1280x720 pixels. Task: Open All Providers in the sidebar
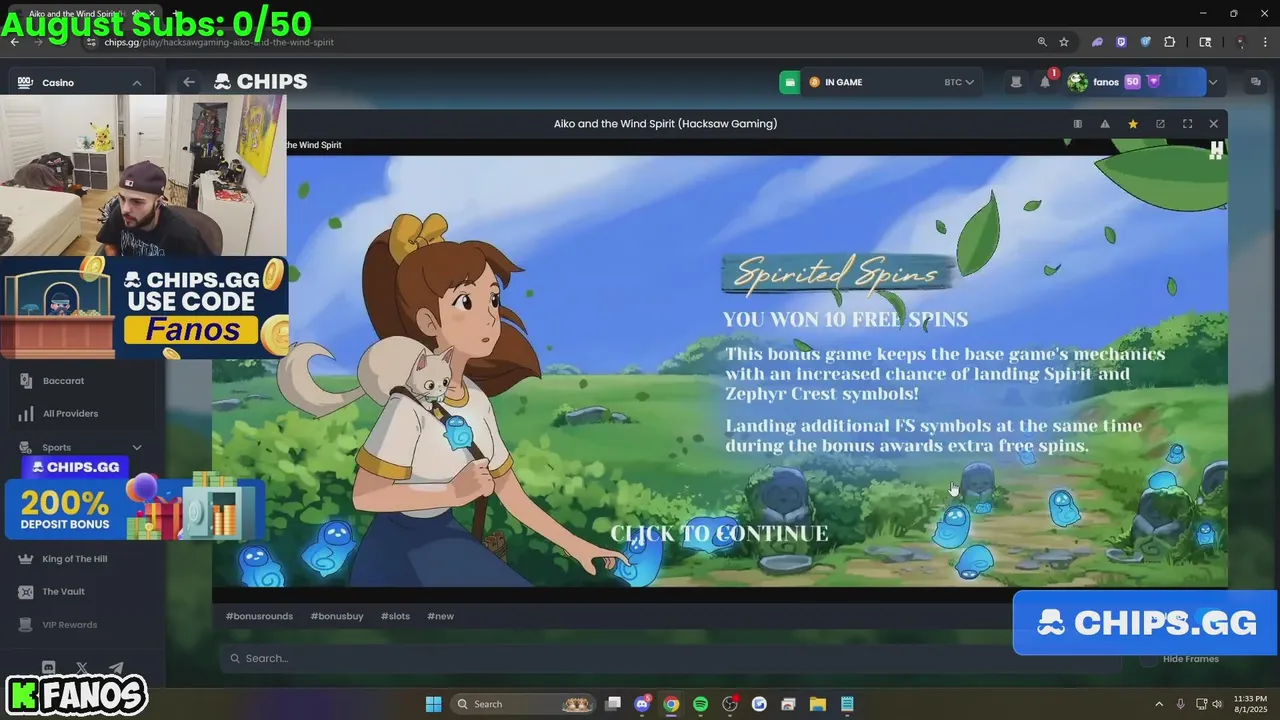click(70, 414)
